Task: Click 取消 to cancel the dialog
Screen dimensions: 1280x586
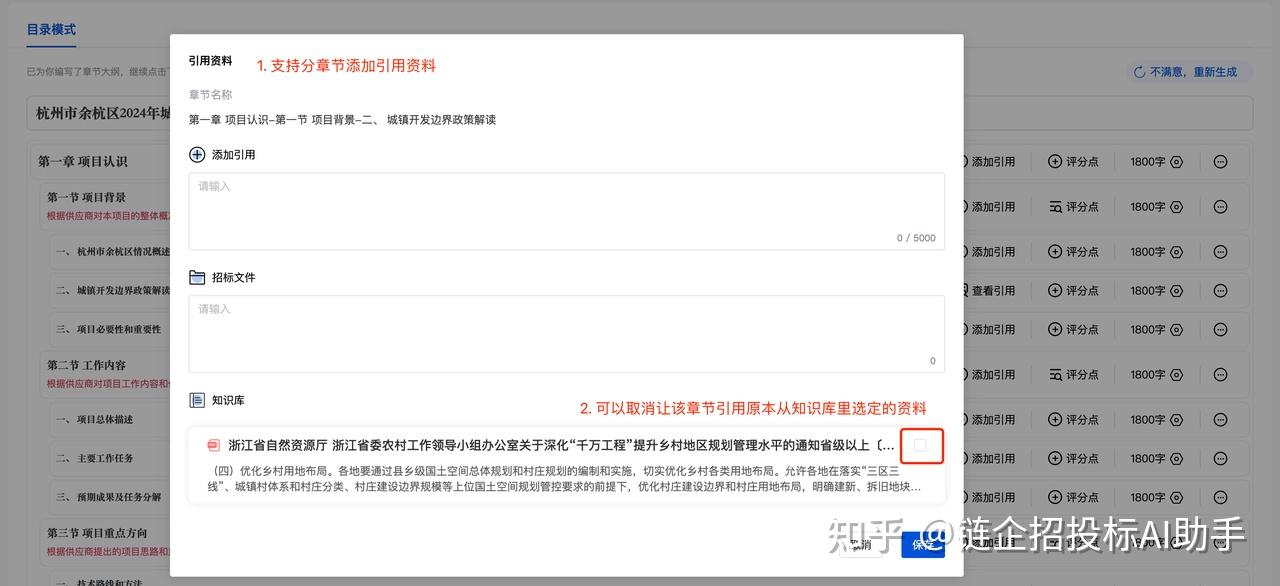Action: (x=861, y=545)
